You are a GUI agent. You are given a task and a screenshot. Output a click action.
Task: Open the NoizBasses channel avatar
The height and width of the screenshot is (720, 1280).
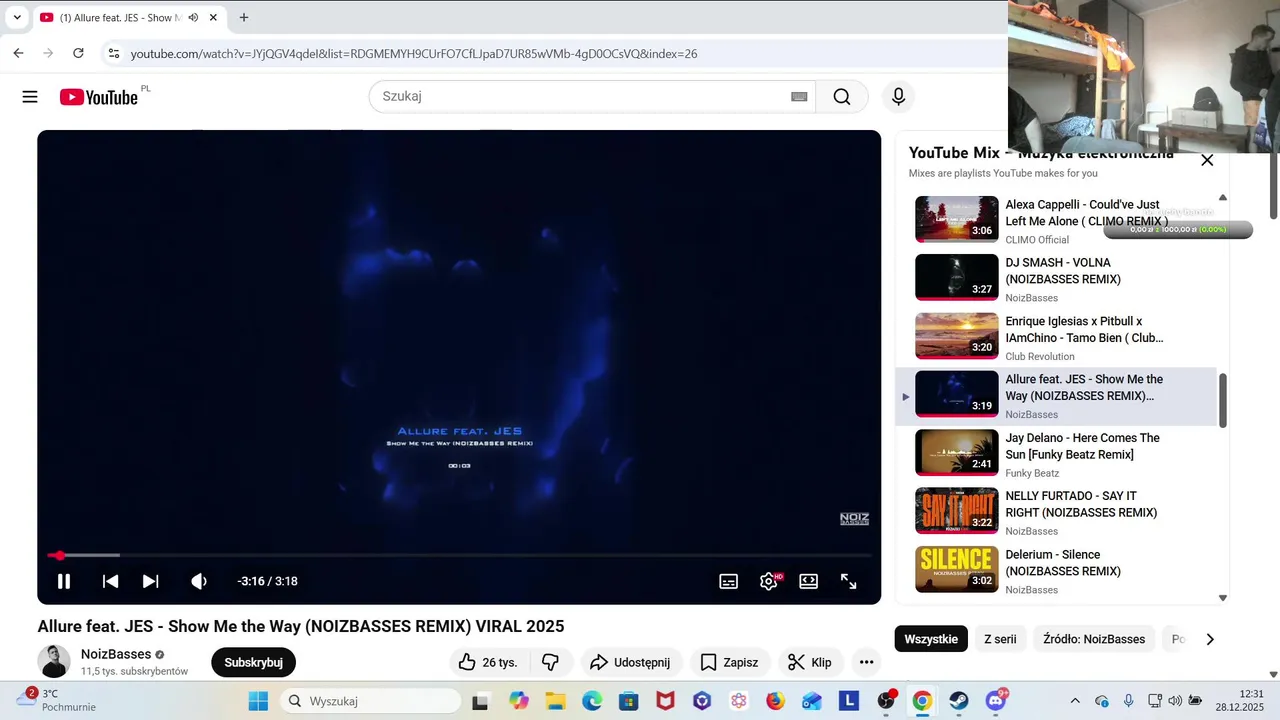tap(54, 661)
